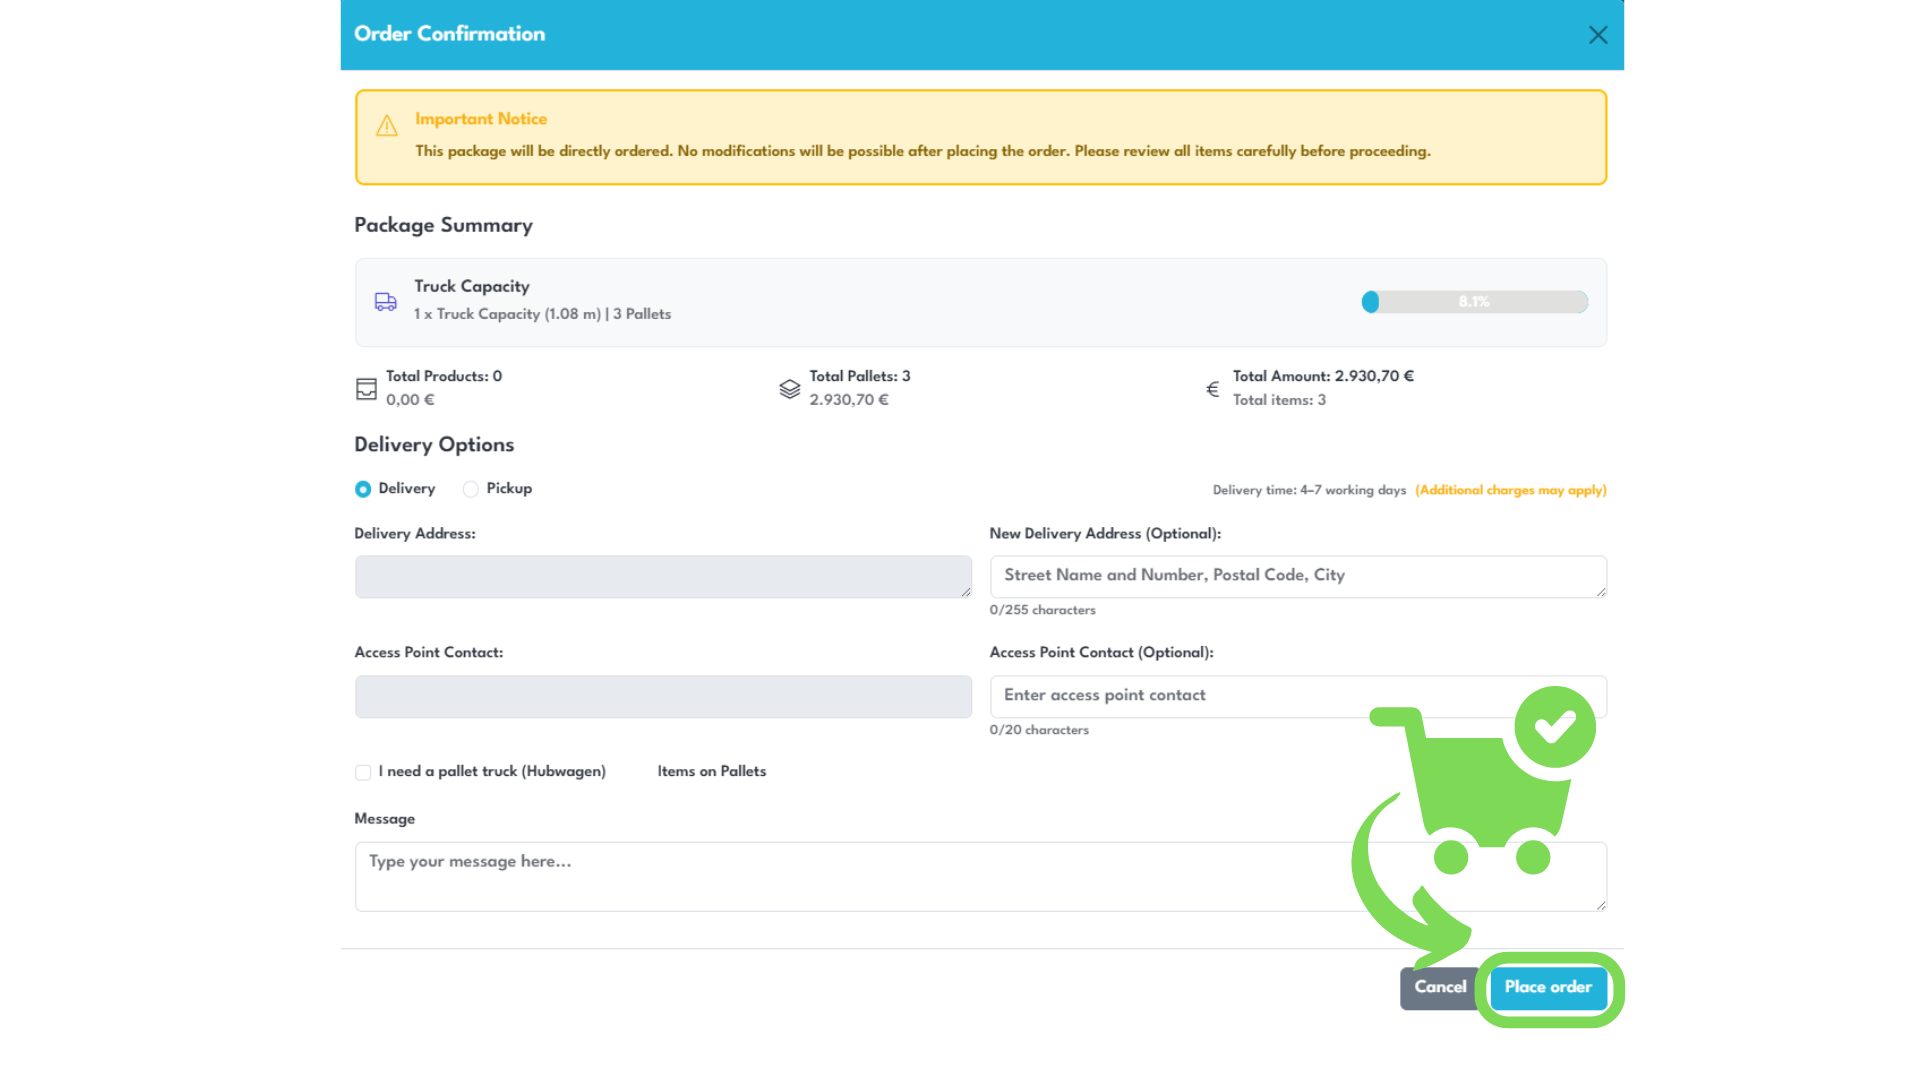The image size is (1920, 1080).
Task: Click the truck capacity progress bar
Action: click(x=1474, y=302)
